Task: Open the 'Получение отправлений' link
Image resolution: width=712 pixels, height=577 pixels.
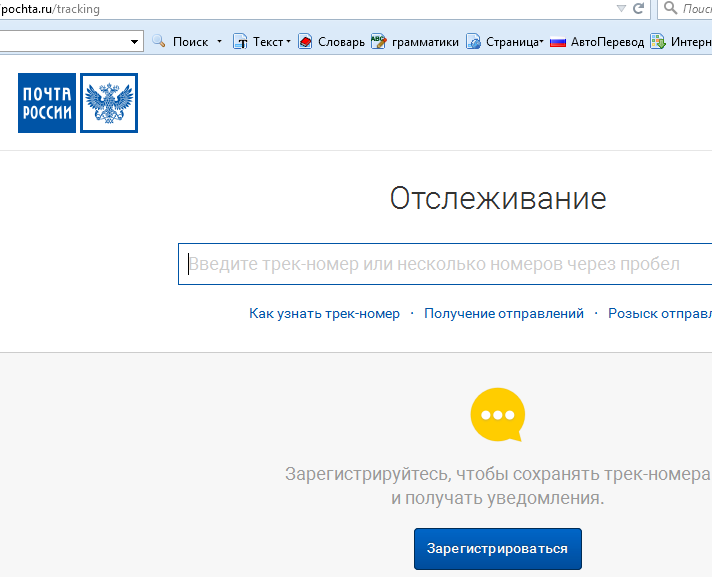Action: tap(503, 314)
